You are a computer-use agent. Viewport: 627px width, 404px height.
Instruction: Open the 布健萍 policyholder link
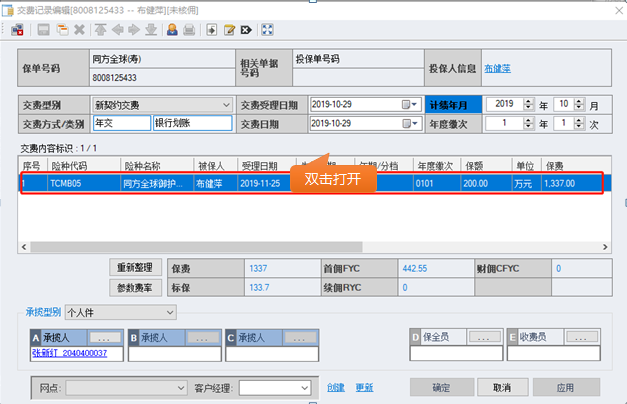(497, 68)
